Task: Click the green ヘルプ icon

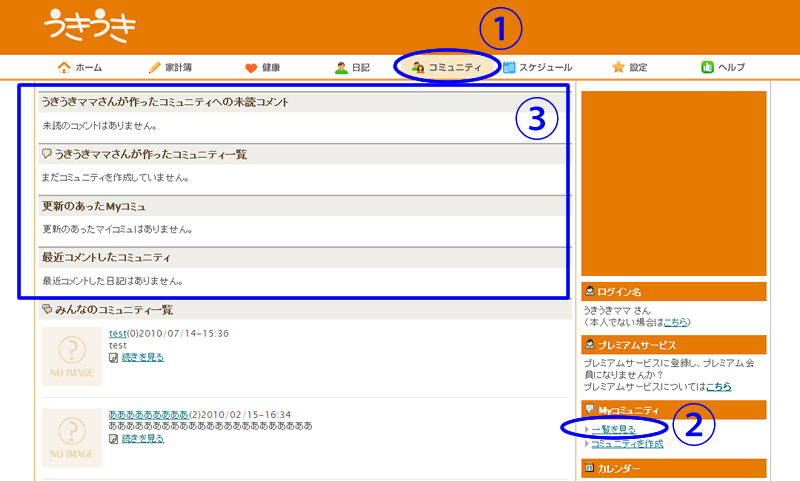Action: point(707,68)
